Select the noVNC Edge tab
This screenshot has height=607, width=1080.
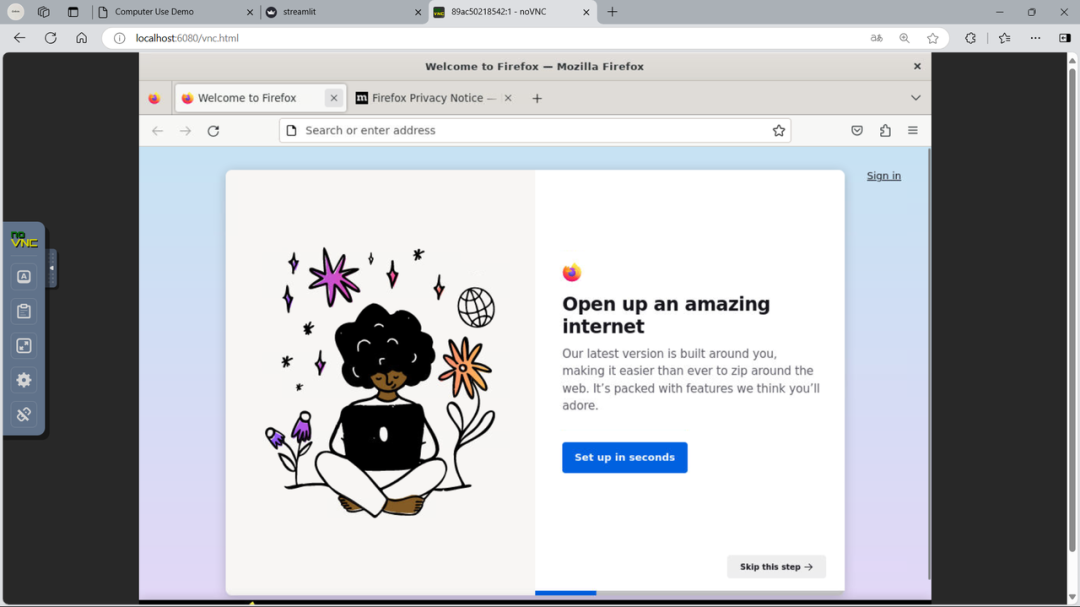point(512,12)
